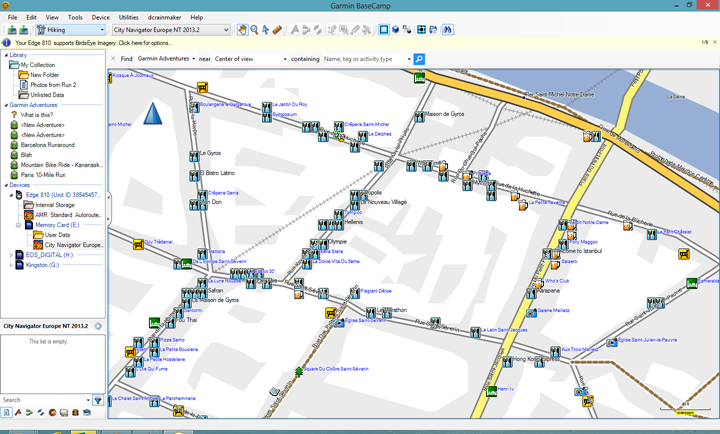This screenshot has height=434, width=720.
Task: Select My Collection in library
Action: 38,65
